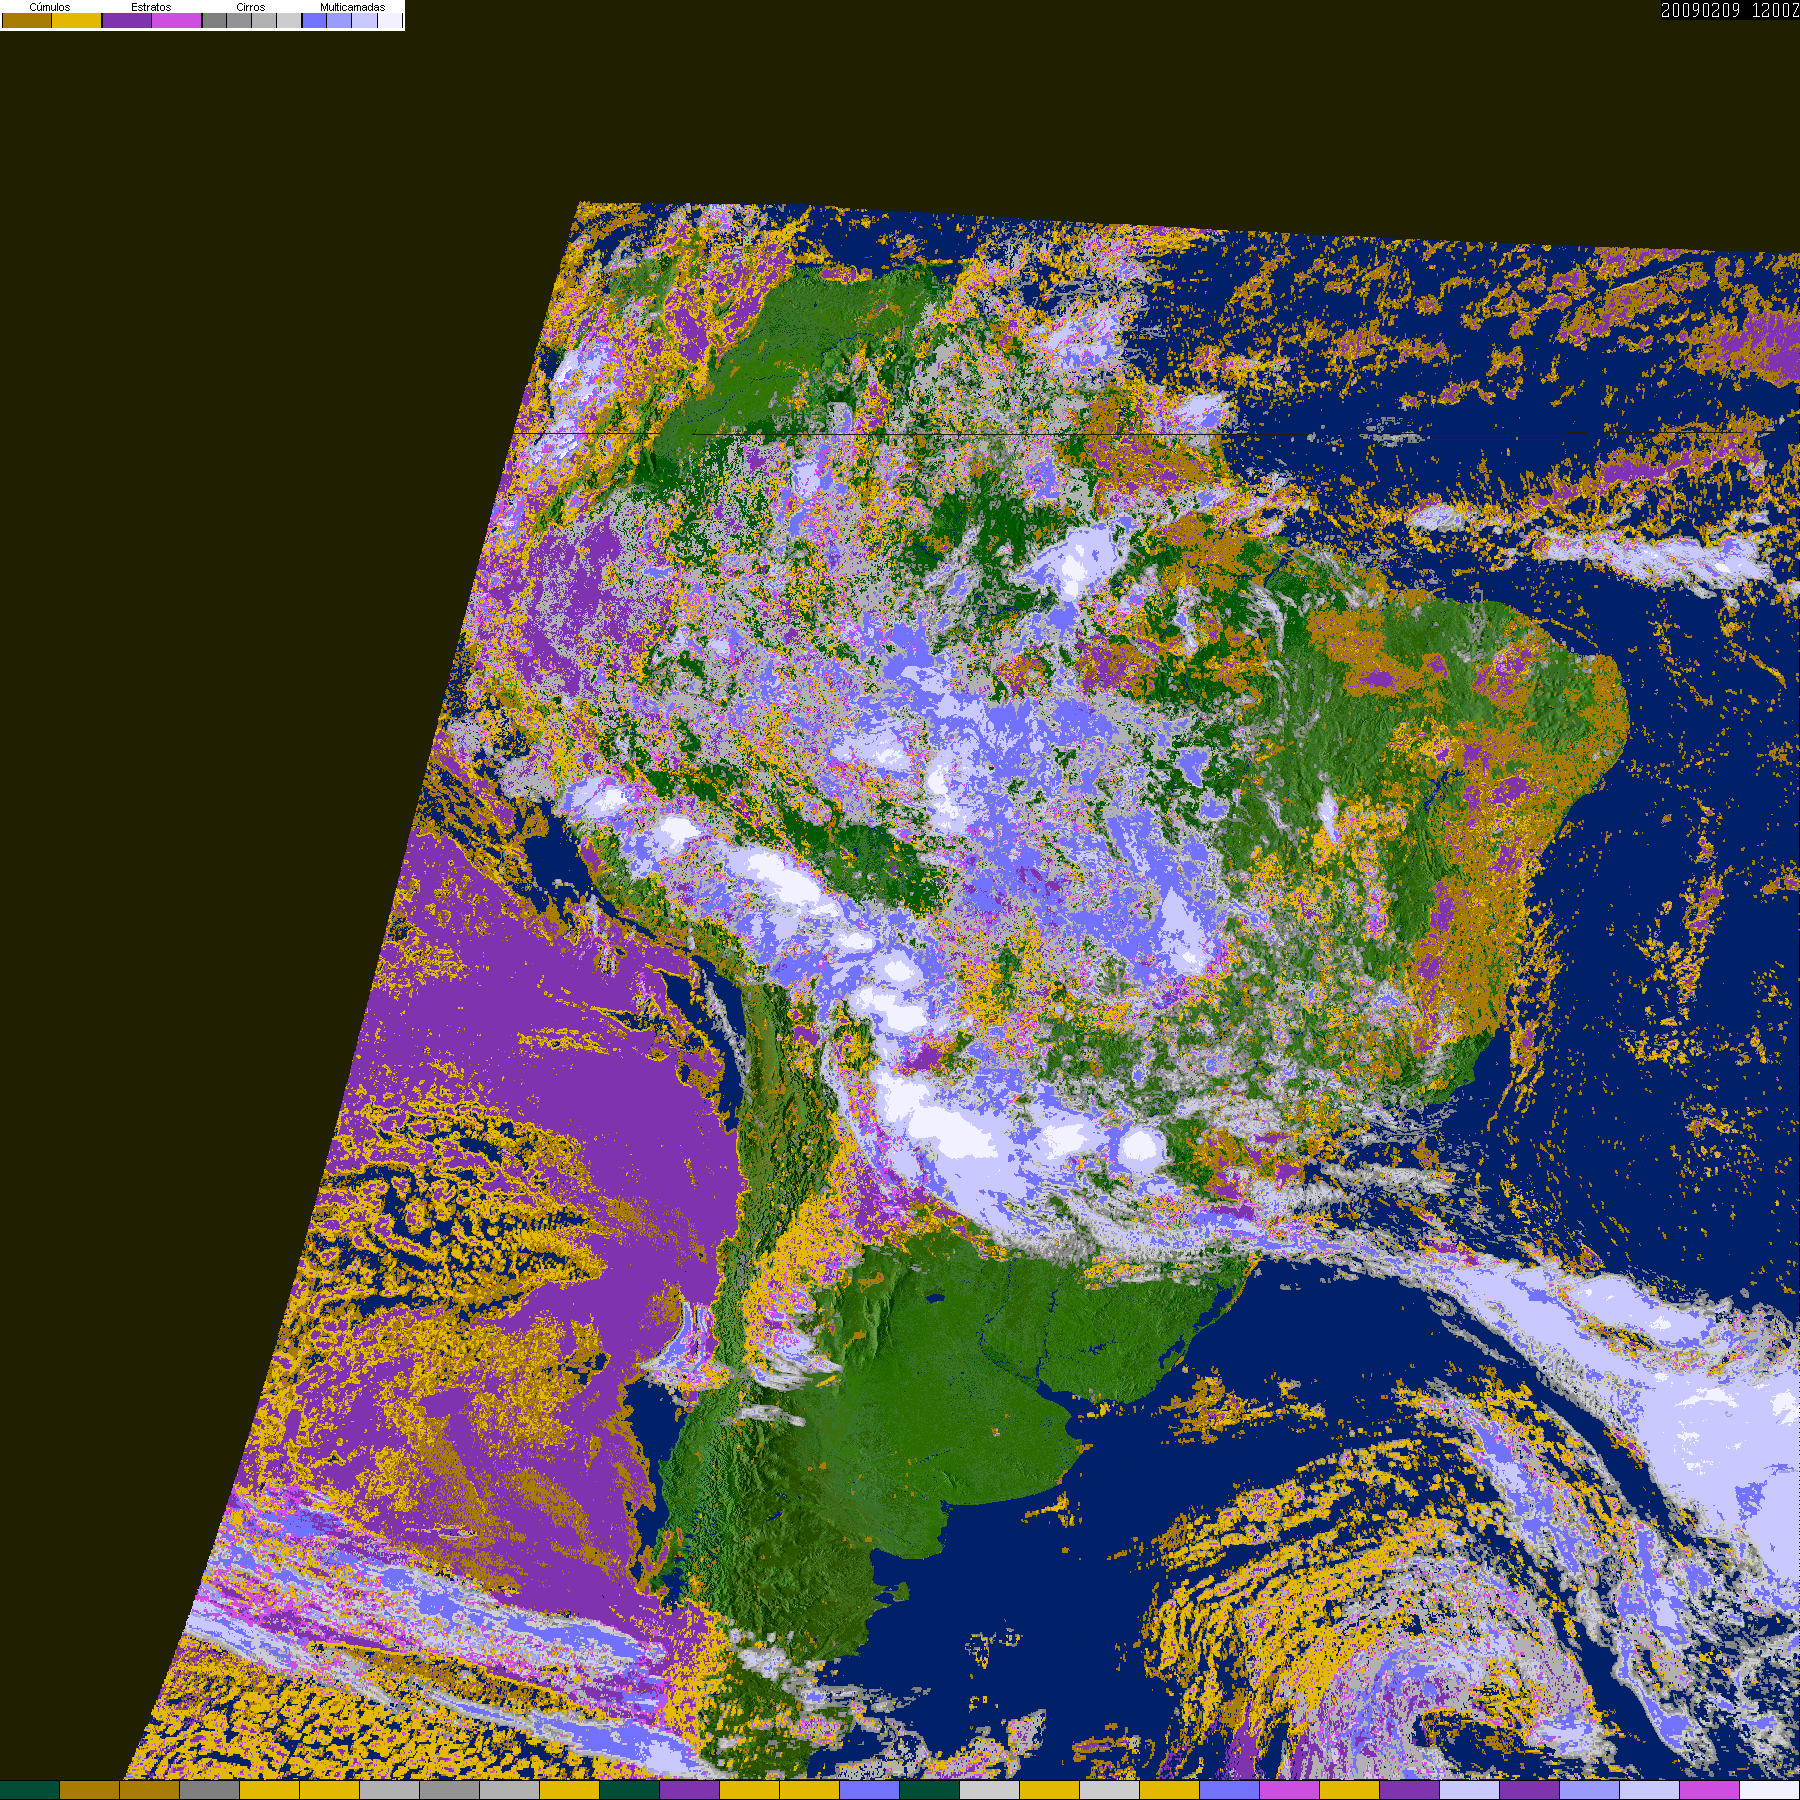Click the "Cirros" legend label

251,7
